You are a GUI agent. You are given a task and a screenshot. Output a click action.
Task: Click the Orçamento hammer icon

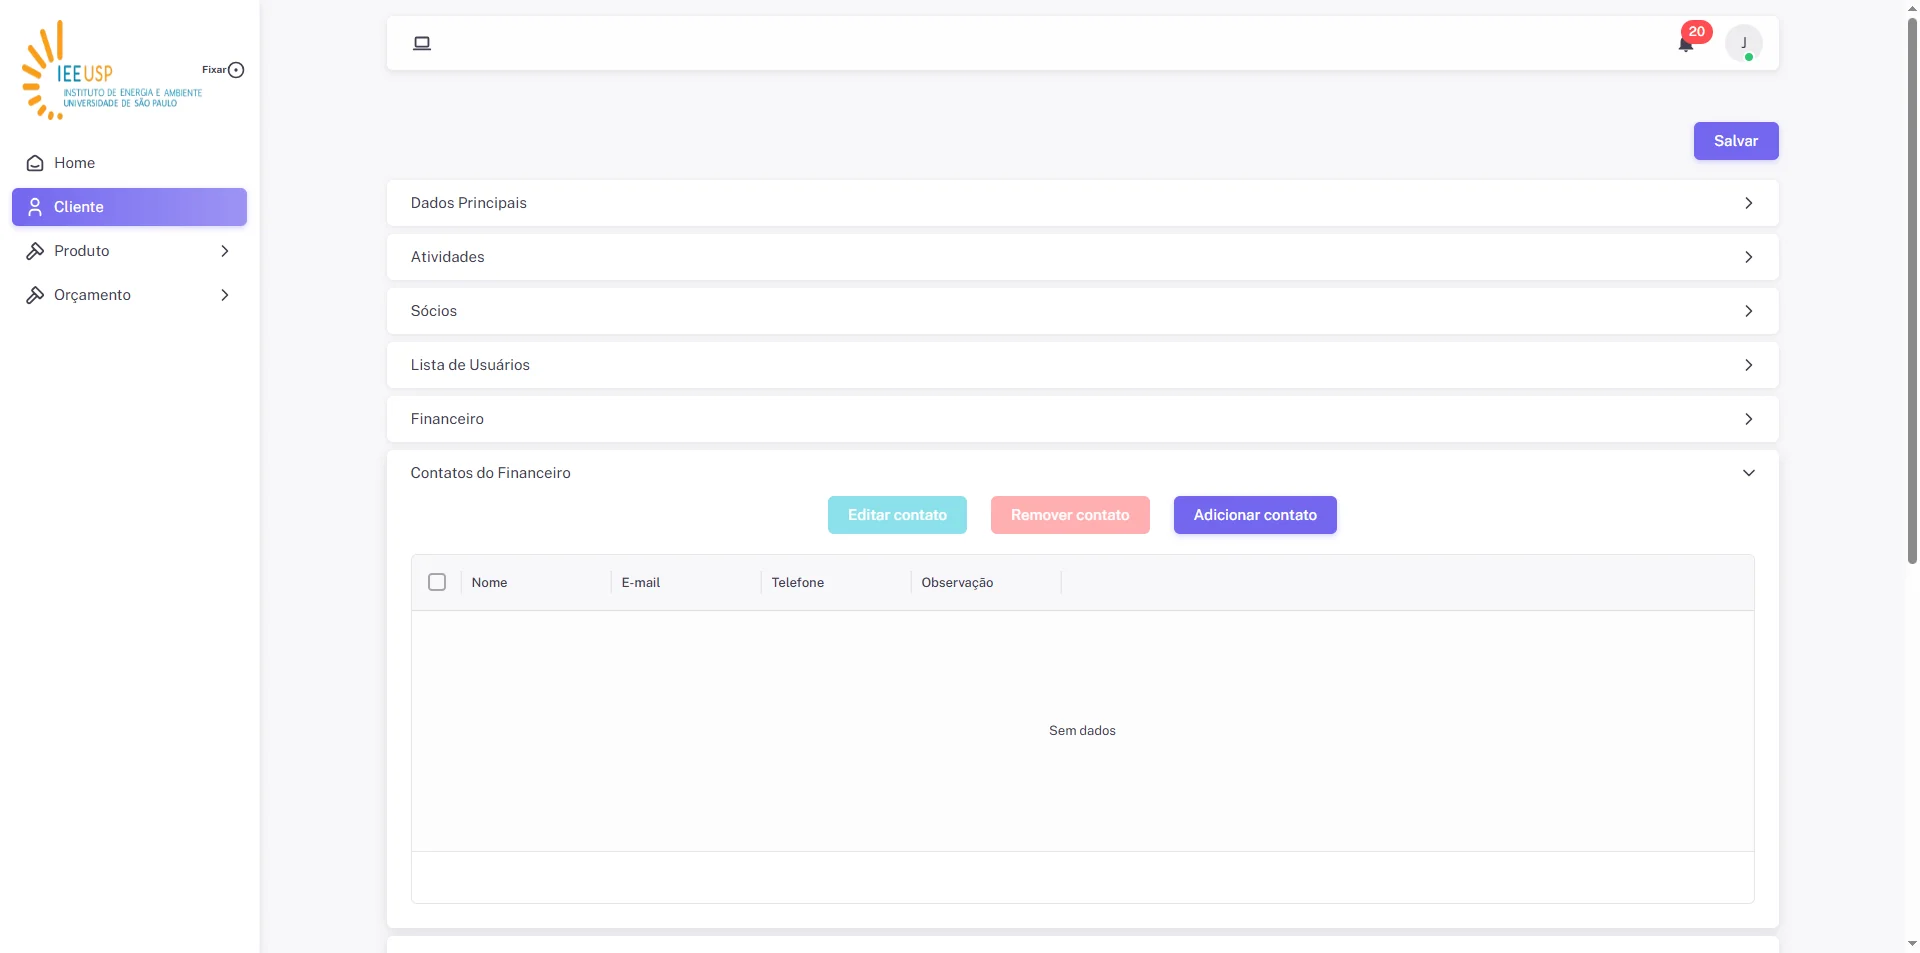point(35,295)
